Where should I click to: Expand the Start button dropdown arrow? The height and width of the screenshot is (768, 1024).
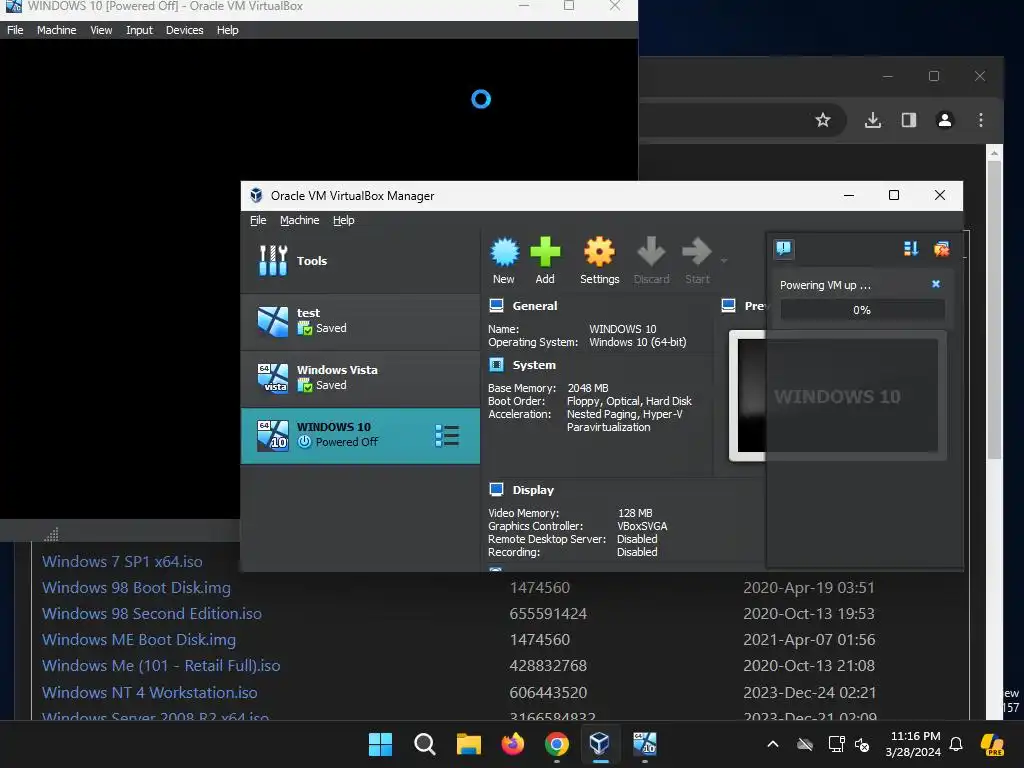[724, 261]
